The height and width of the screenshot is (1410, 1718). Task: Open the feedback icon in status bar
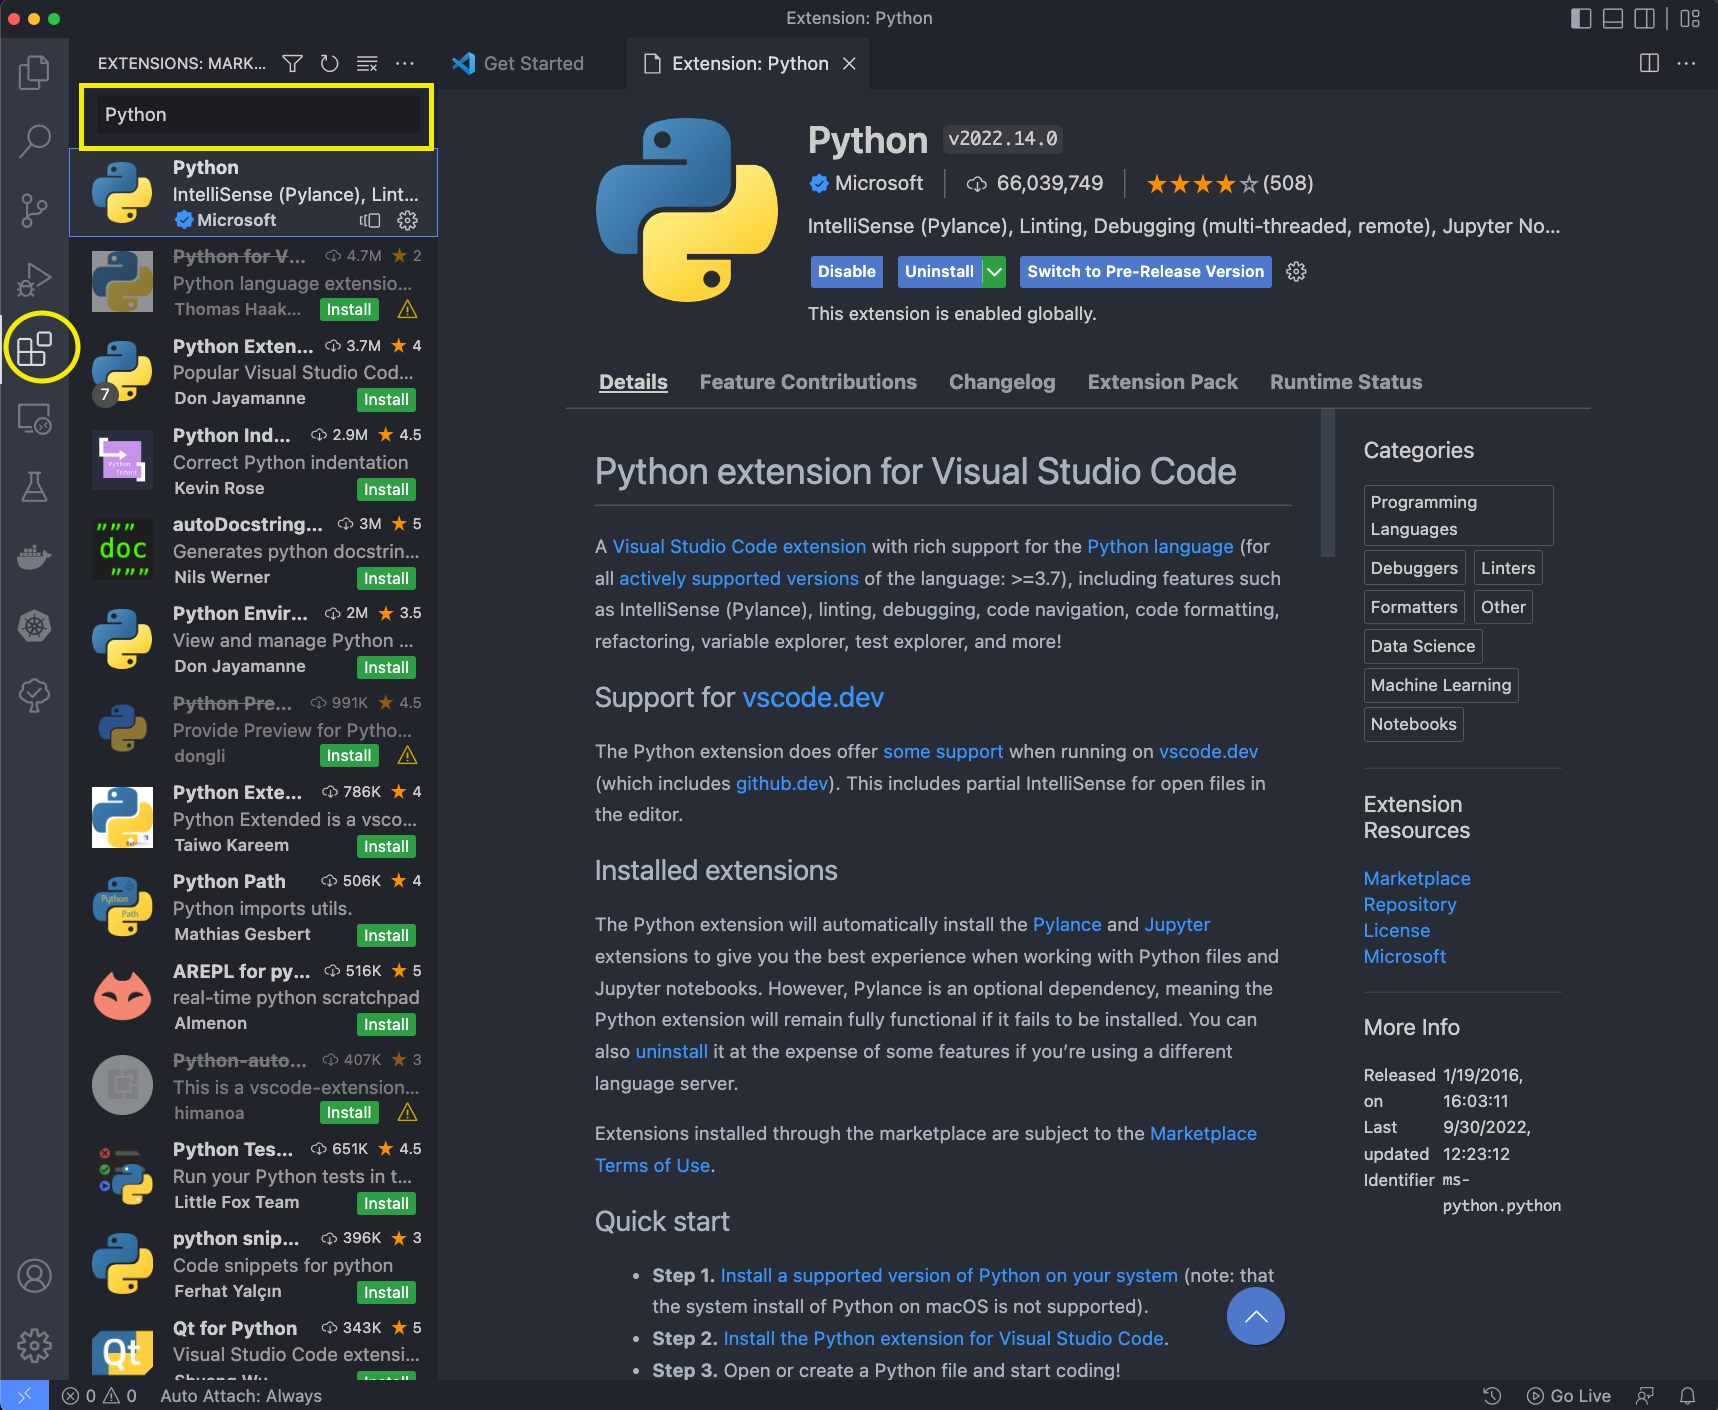pos(1645,1395)
